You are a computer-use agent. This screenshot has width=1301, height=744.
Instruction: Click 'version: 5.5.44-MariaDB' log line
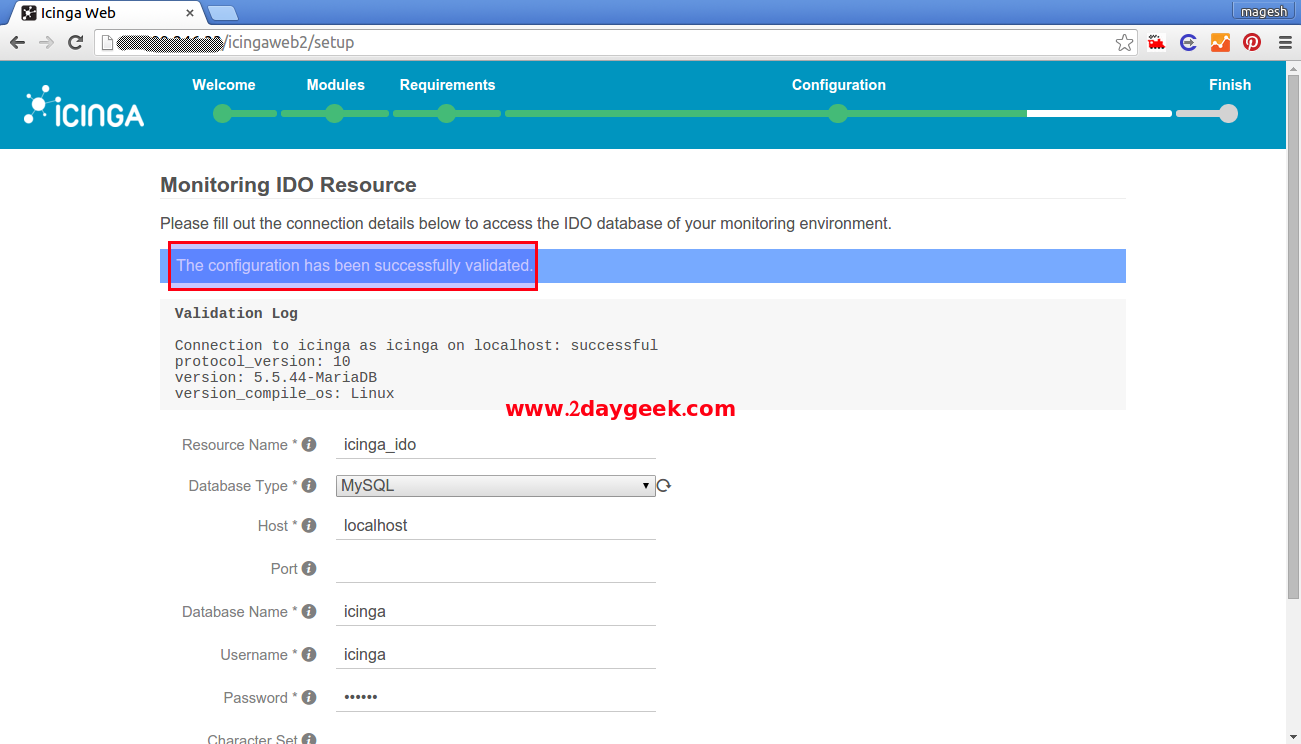point(276,377)
